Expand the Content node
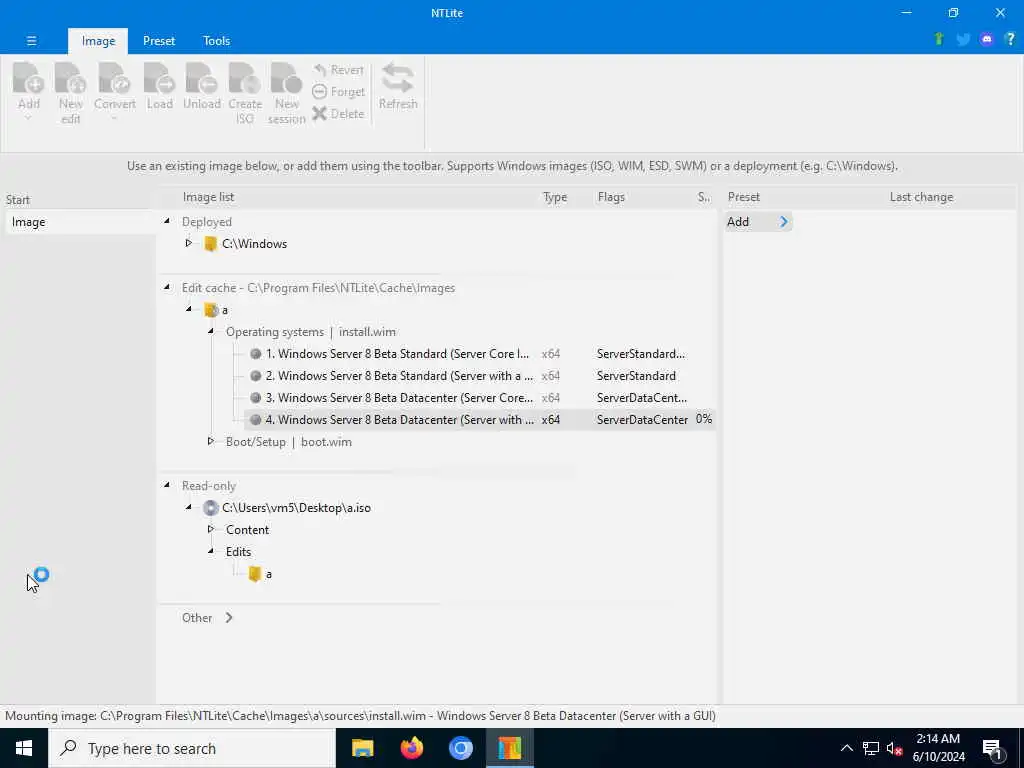 pyautogui.click(x=211, y=529)
